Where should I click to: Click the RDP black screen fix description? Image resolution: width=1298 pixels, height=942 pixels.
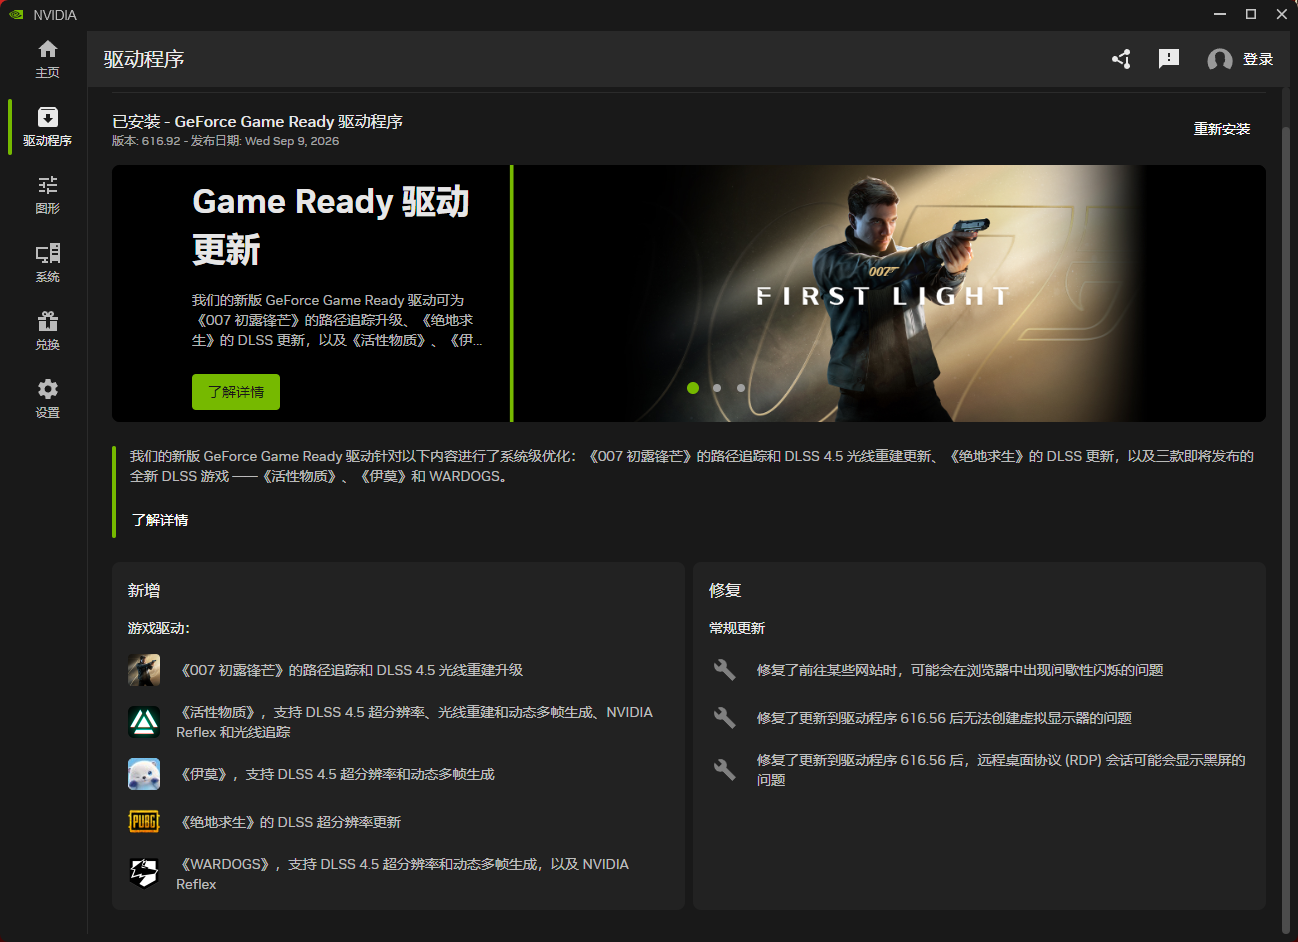(x=1001, y=770)
